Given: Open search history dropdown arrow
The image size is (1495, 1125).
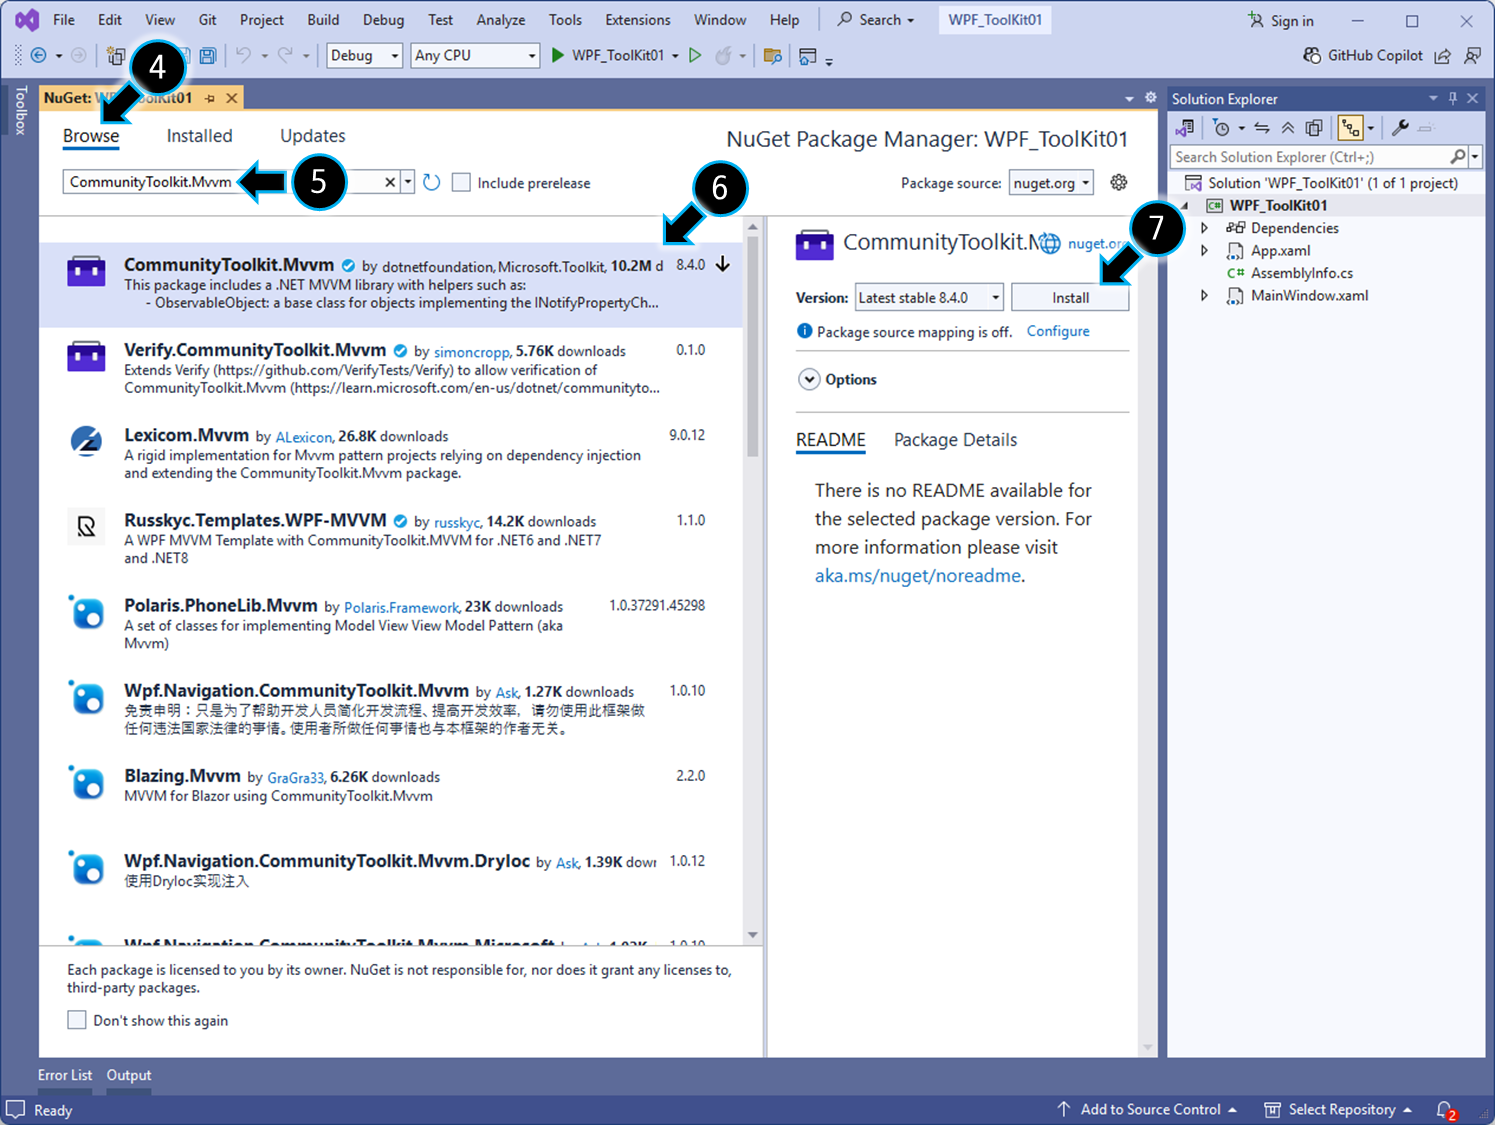Looking at the screenshot, I should [x=408, y=182].
